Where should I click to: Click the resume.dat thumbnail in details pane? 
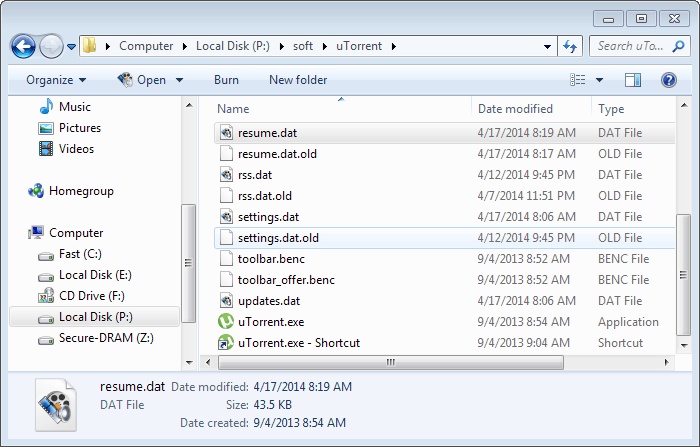[x=56, y=405]
